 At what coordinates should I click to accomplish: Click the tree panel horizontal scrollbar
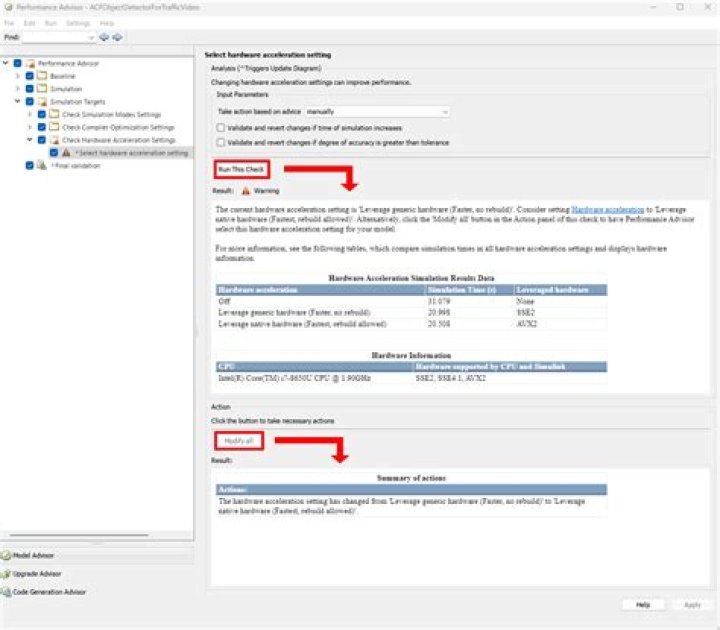click(x=79, y=535)
